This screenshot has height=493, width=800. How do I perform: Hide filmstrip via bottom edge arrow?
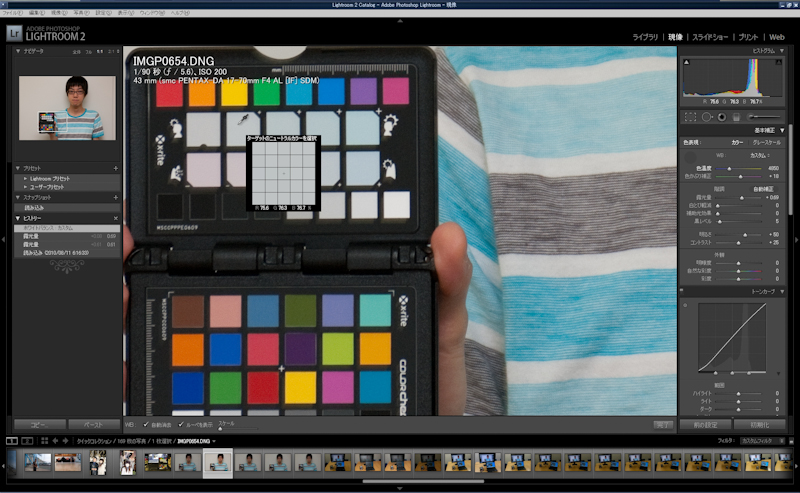[400, 488]
